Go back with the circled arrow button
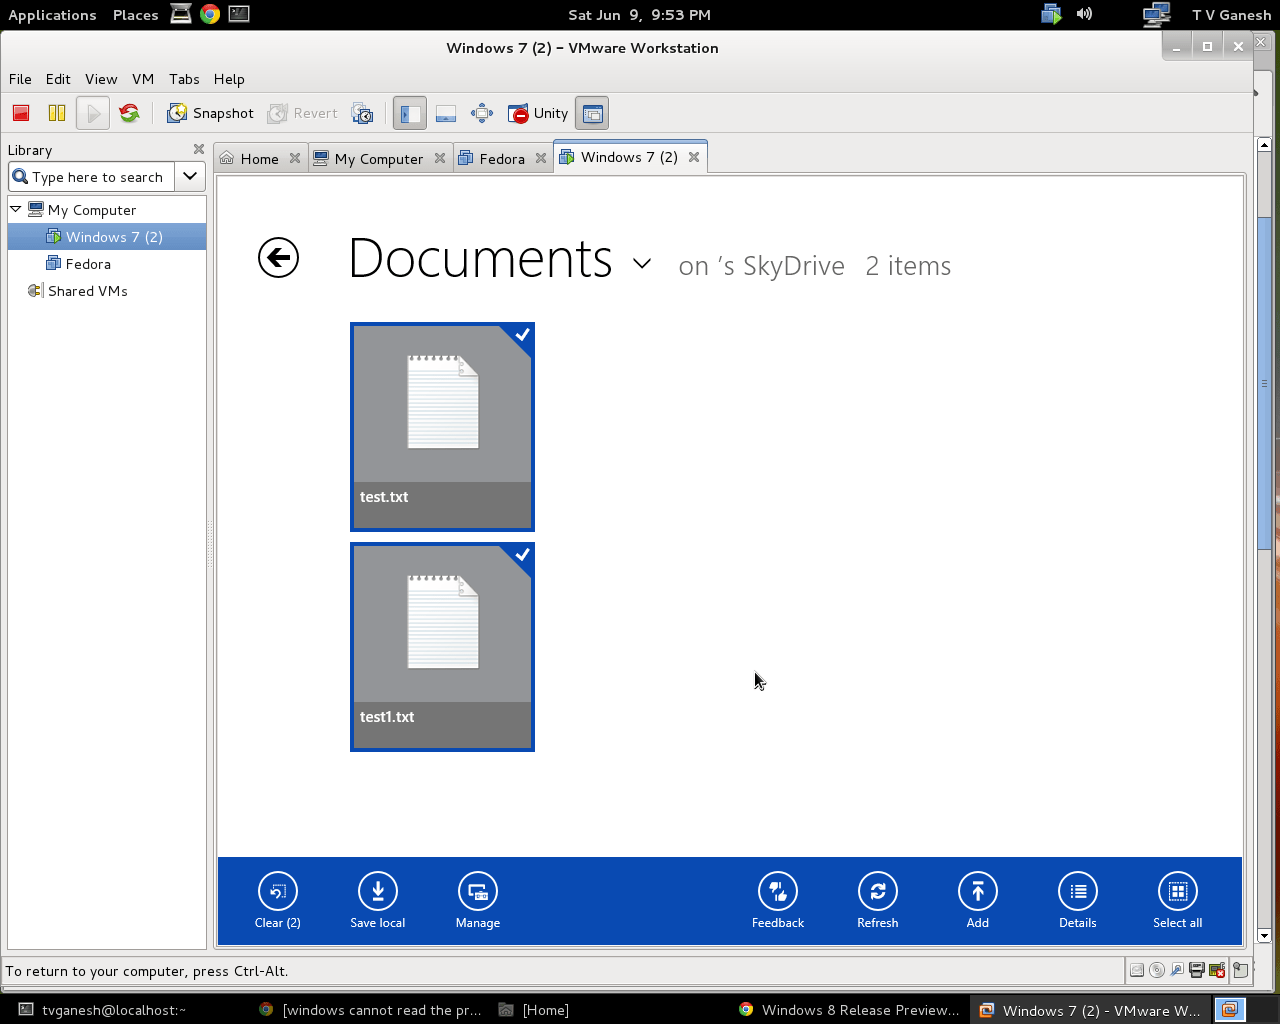The width and height of the screenshot is (1280, 1024). tap(278, 258)
